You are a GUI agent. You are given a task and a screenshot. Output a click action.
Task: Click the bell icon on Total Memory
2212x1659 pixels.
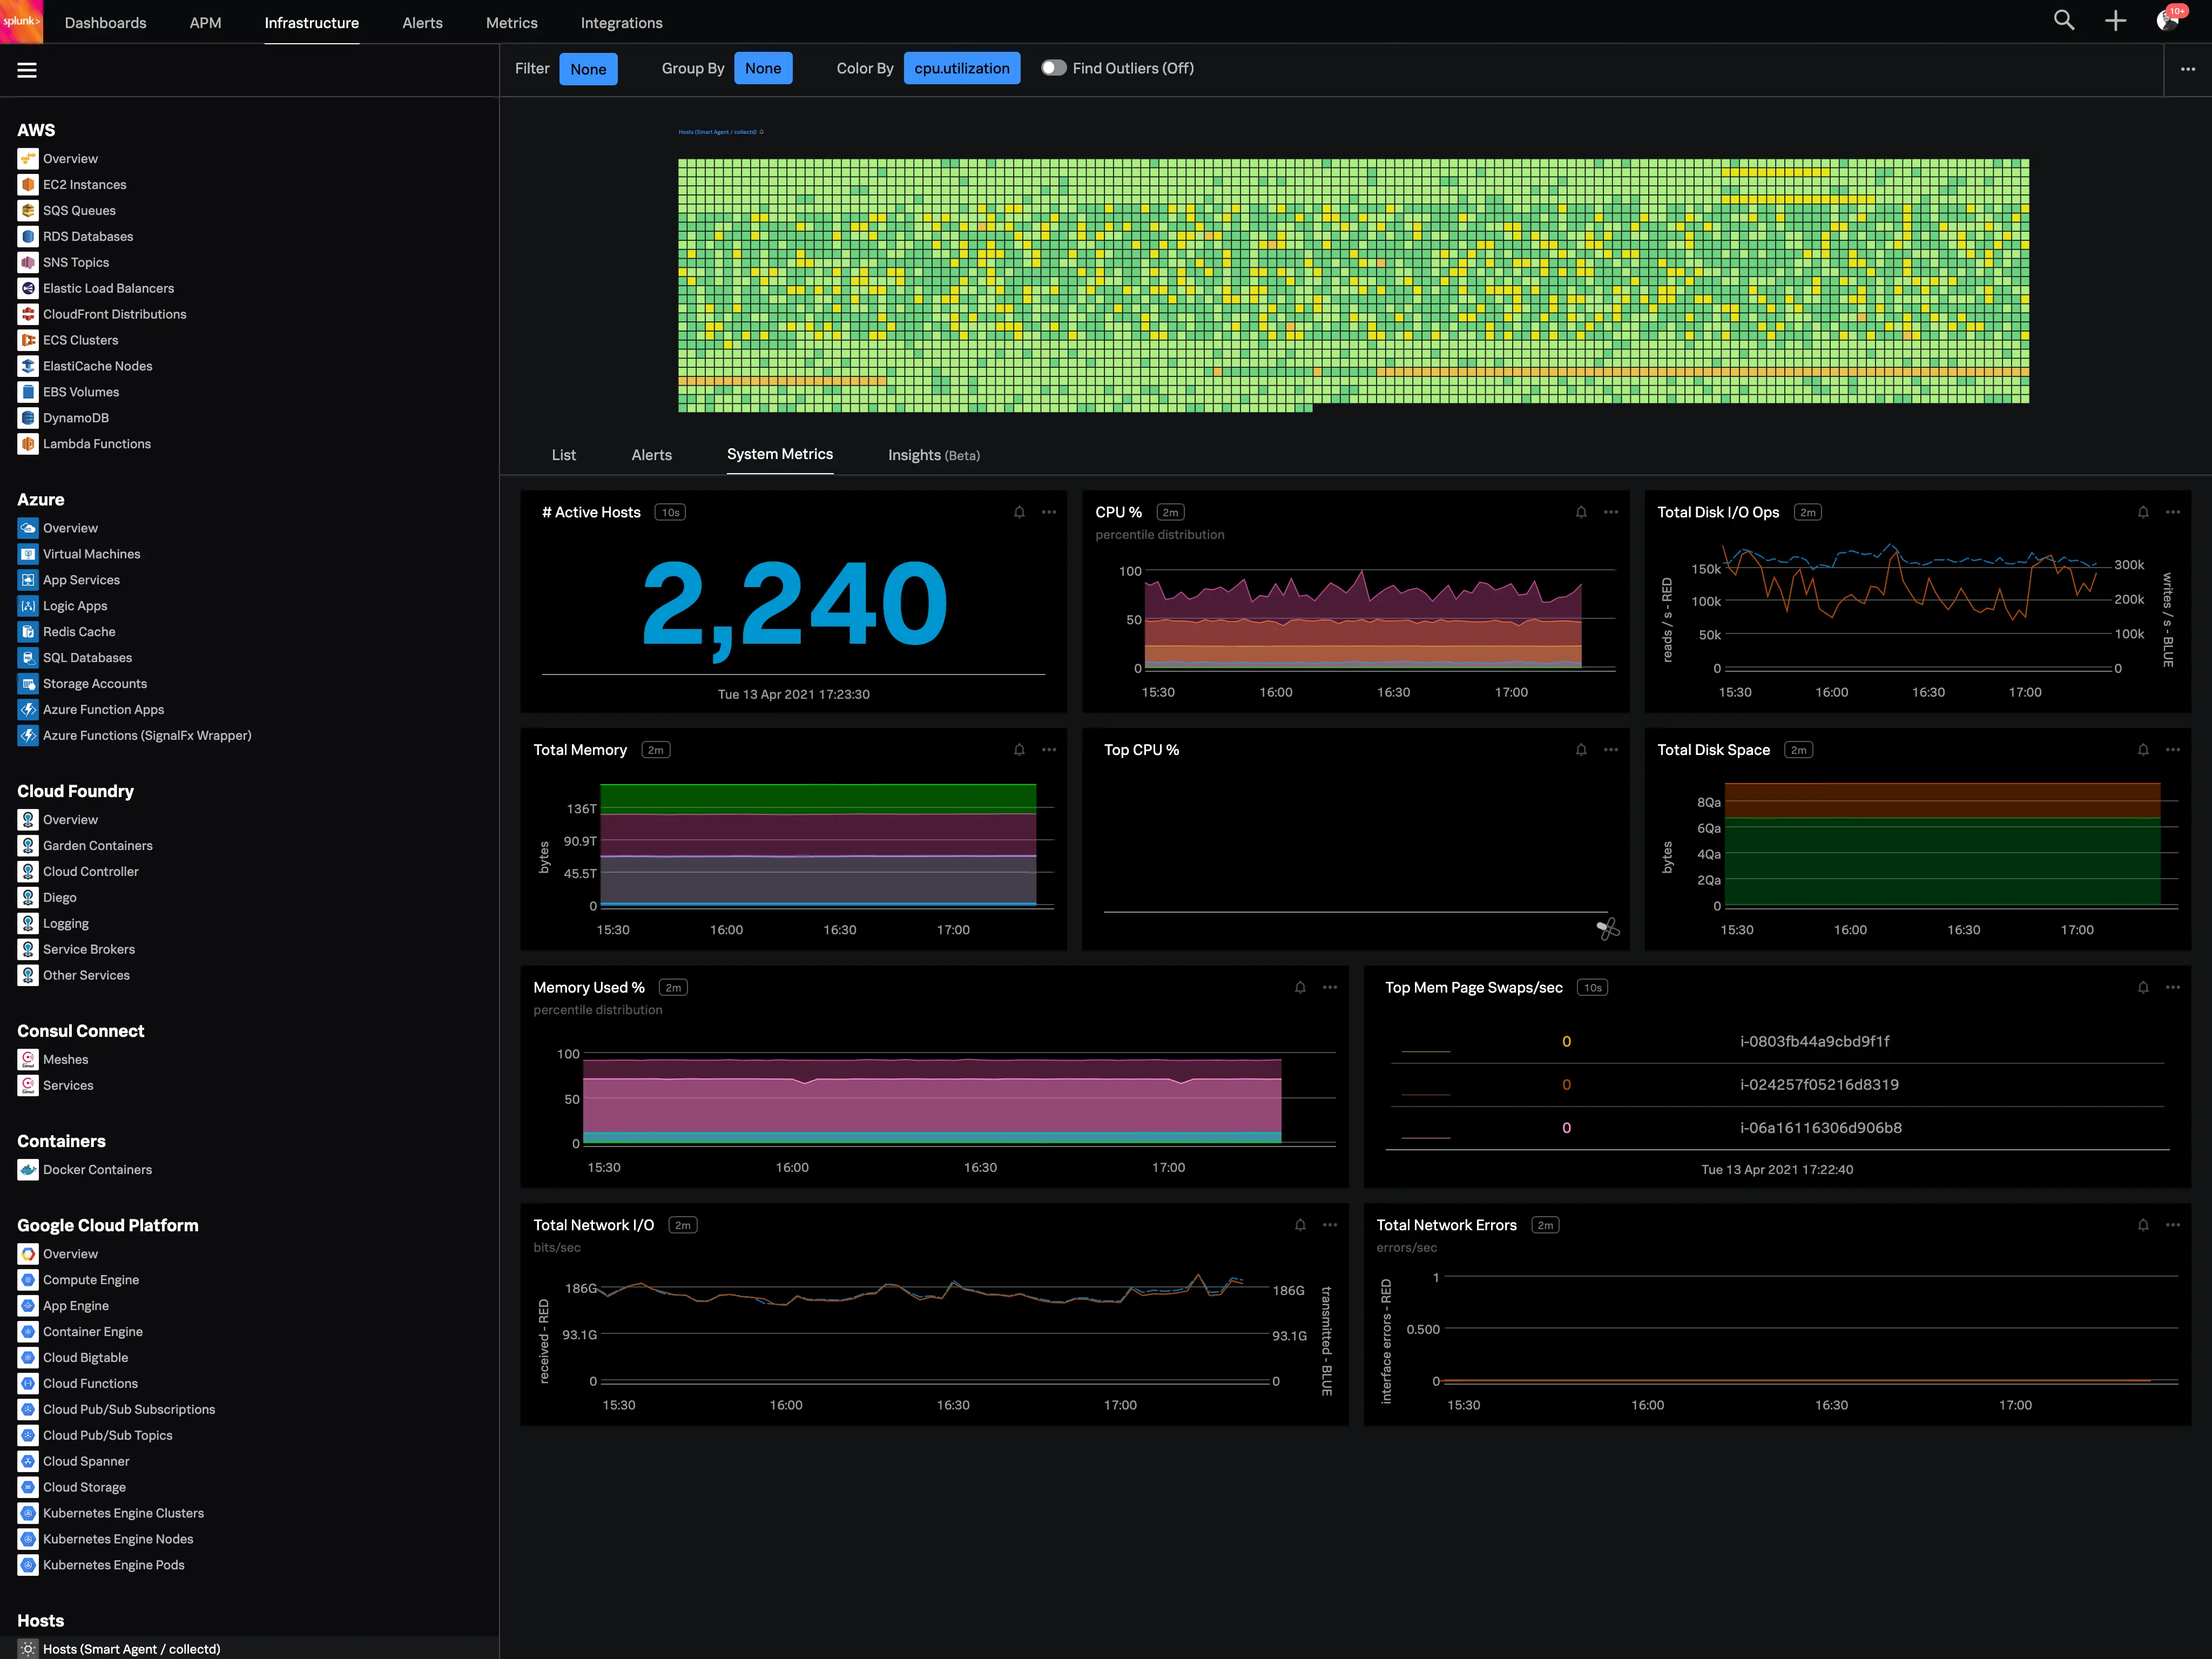[1019, 750]
